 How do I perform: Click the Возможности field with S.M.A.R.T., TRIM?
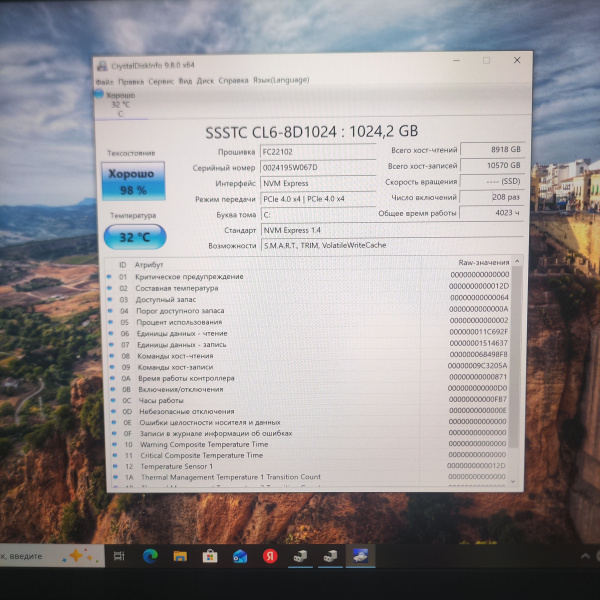392,245
